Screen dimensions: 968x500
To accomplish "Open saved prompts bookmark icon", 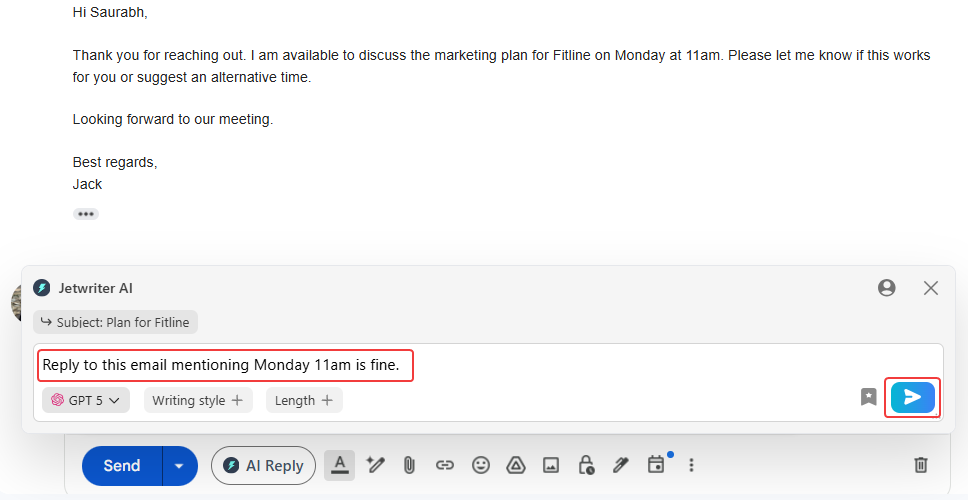I will tap(869, 397).
